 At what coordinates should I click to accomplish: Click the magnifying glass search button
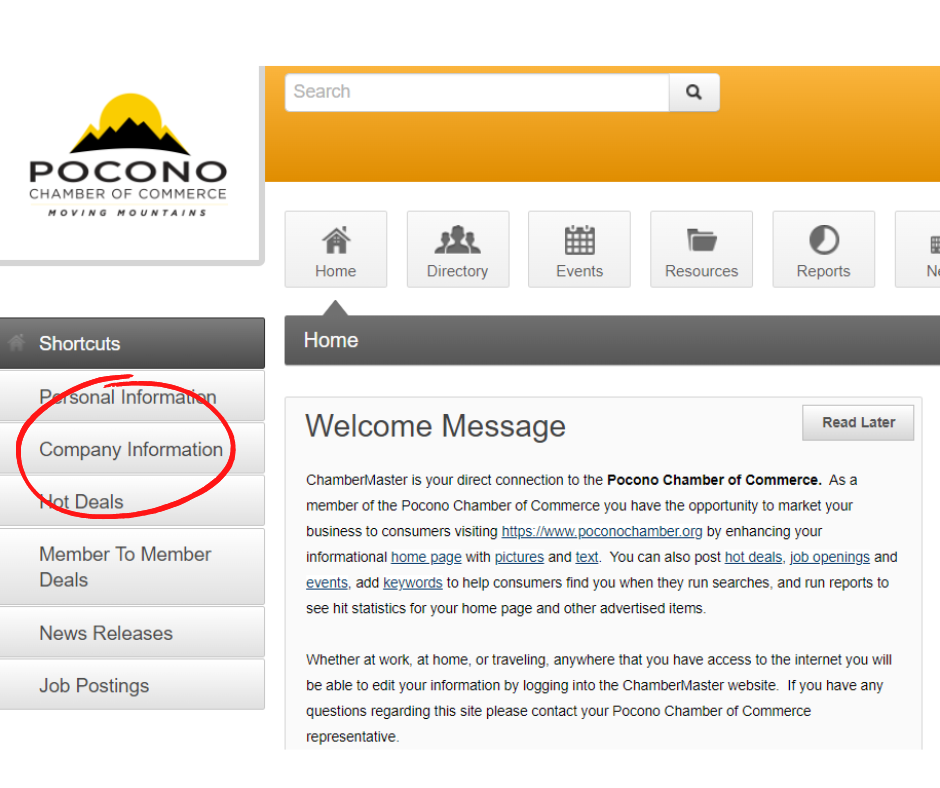pos(694,93)
